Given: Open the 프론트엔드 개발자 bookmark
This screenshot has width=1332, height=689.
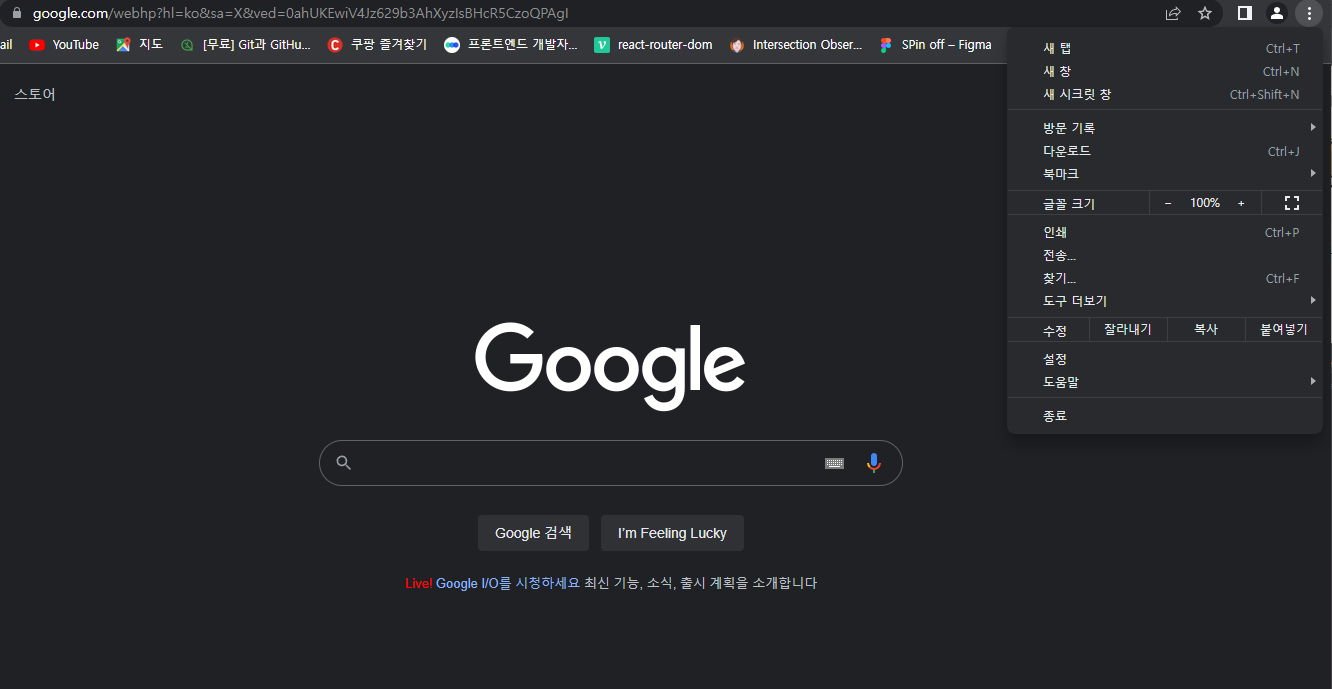Looking at the screenshot, I should (511, 44).
